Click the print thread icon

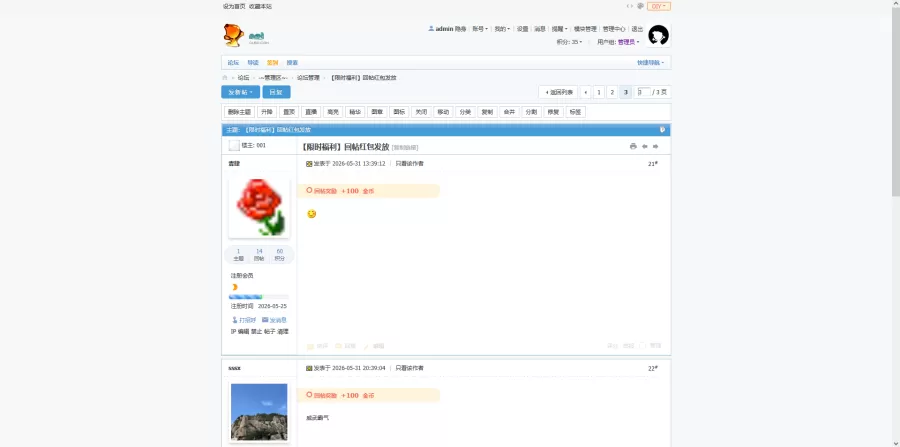click(633, 146)
